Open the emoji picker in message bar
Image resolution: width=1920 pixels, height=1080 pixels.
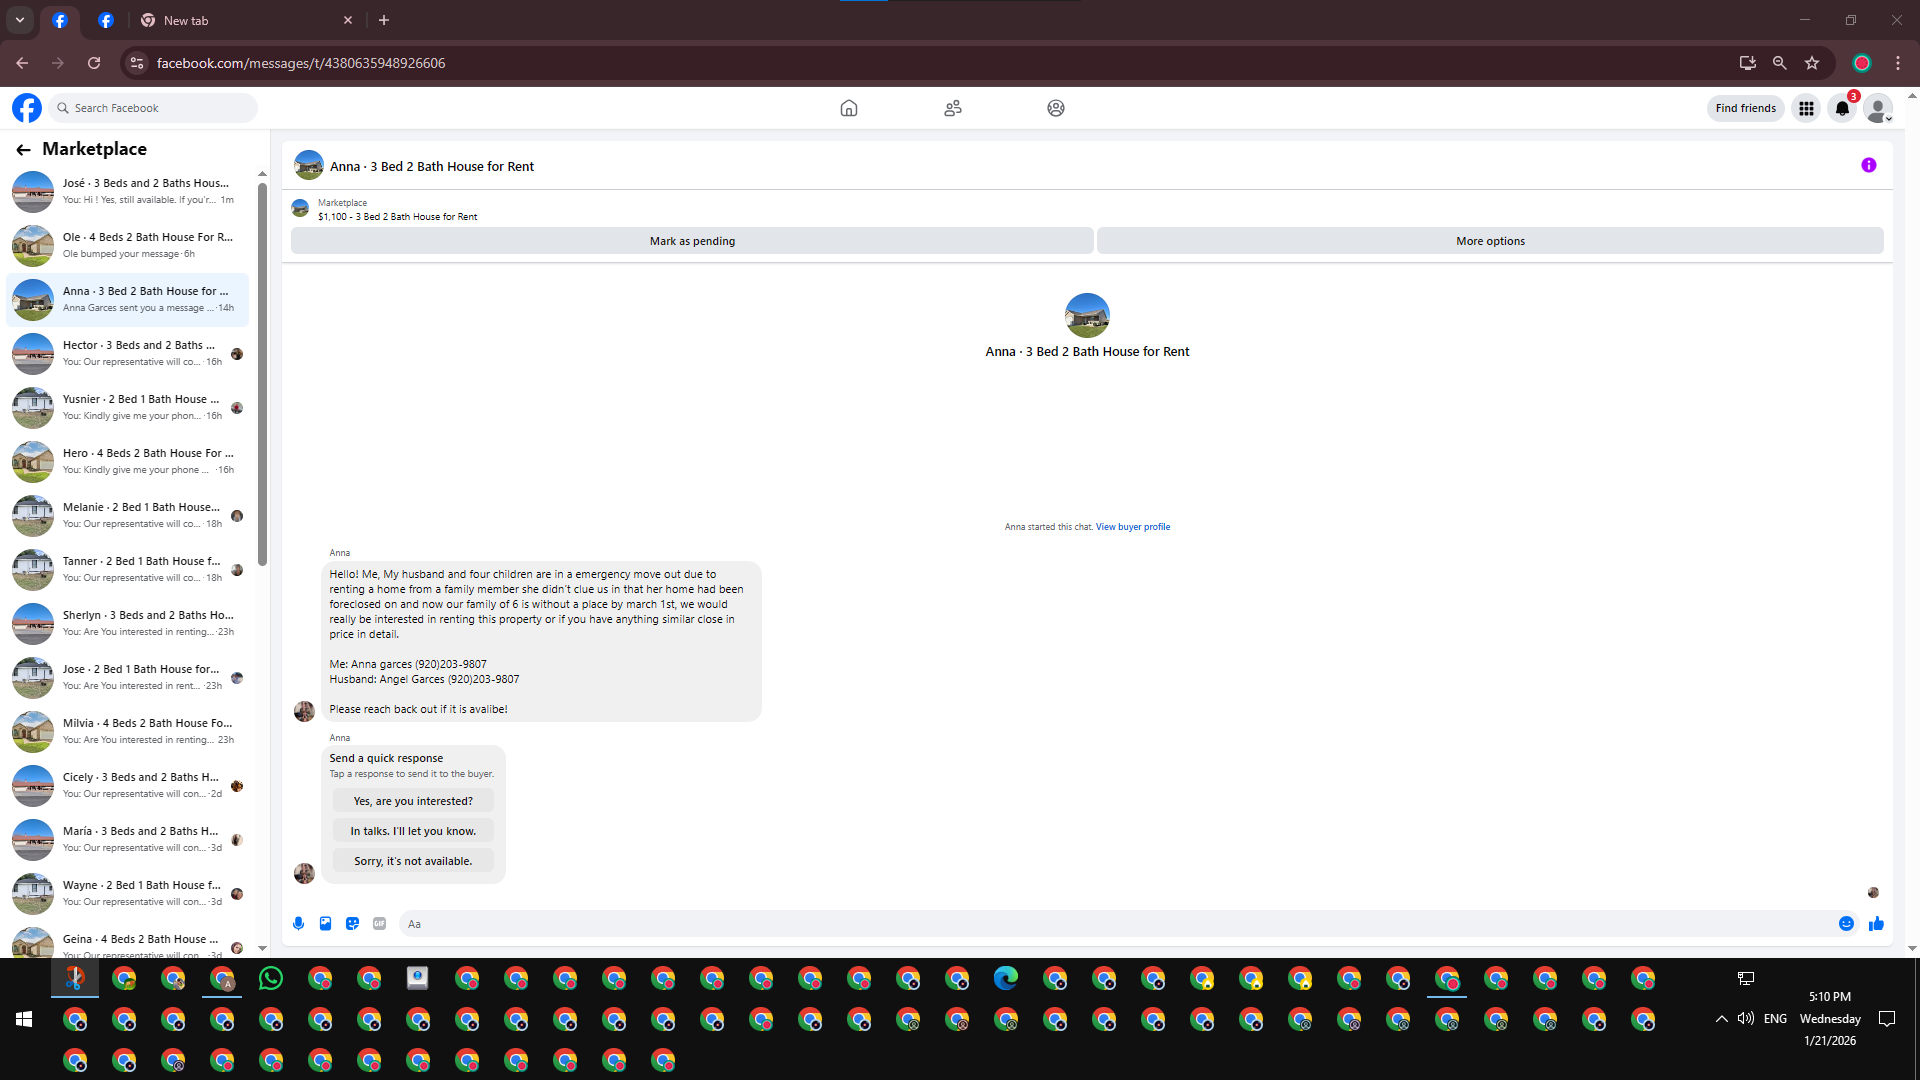[1846, 924]
